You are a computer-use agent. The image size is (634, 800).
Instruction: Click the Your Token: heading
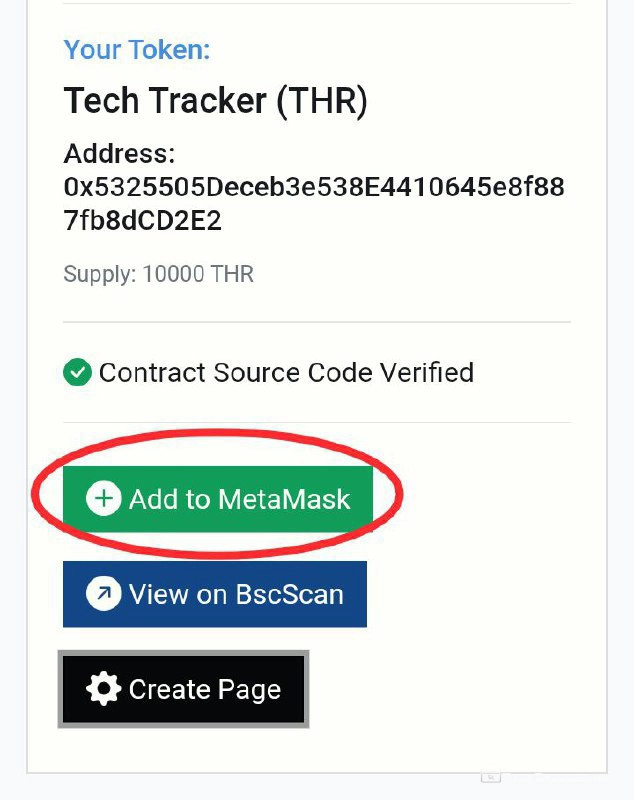137,49
